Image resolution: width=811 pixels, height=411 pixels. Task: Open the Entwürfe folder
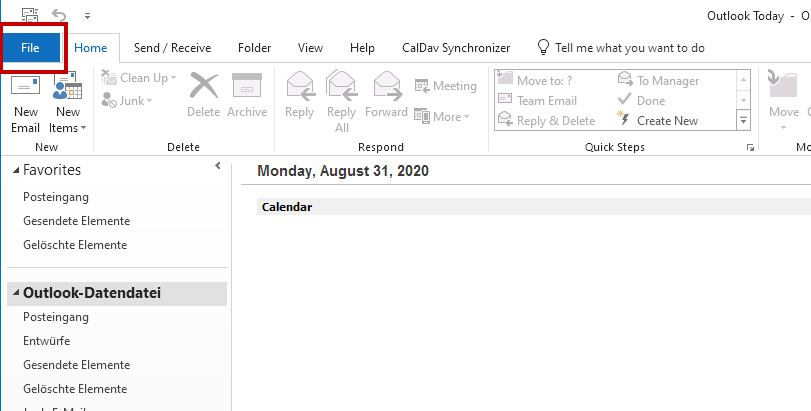[47, 341]
